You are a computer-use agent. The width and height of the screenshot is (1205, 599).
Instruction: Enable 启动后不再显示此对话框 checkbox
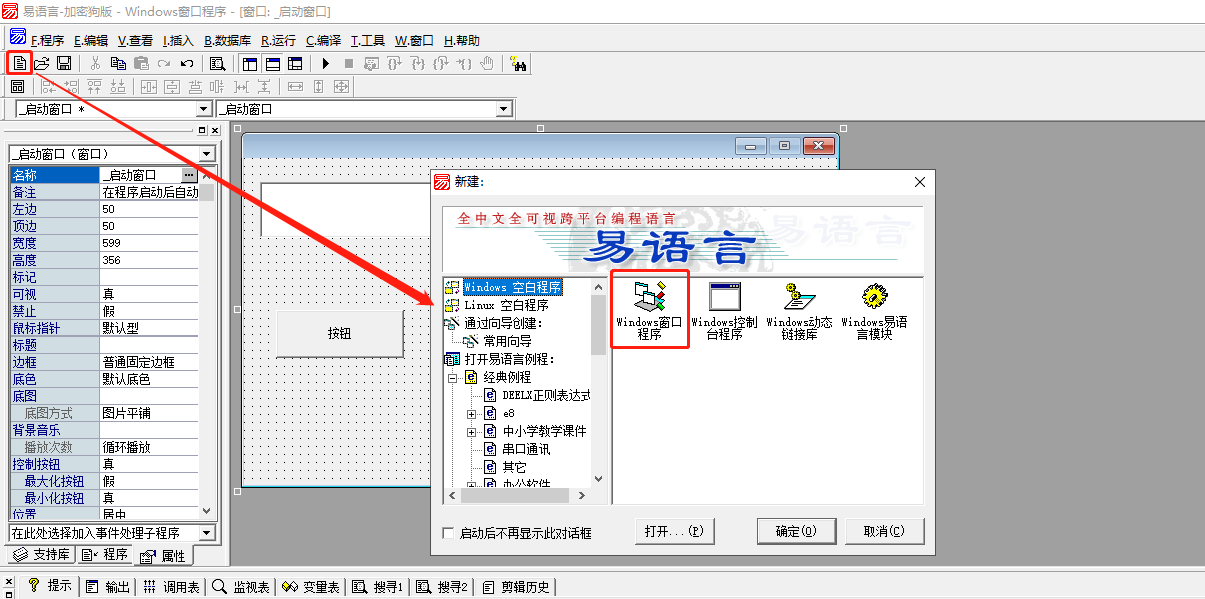pos(448,534)
